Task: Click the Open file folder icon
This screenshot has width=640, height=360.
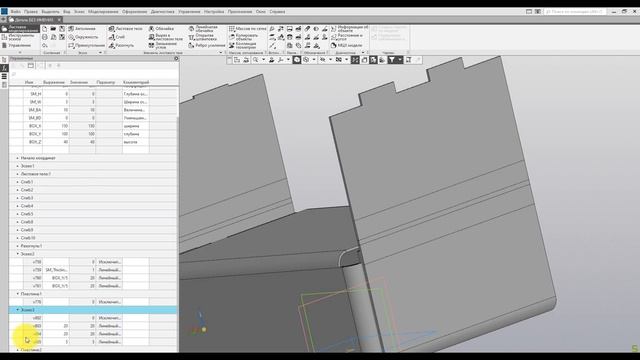Action: pyautogui.click(x=53, y=29)
